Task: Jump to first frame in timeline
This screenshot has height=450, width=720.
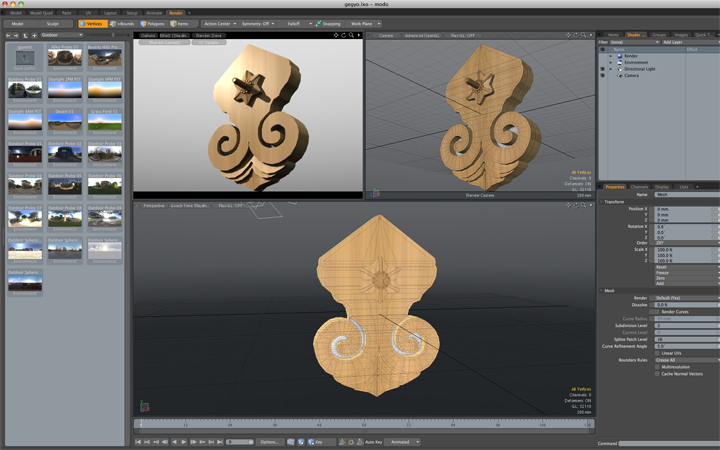Action: click(138, 442)
